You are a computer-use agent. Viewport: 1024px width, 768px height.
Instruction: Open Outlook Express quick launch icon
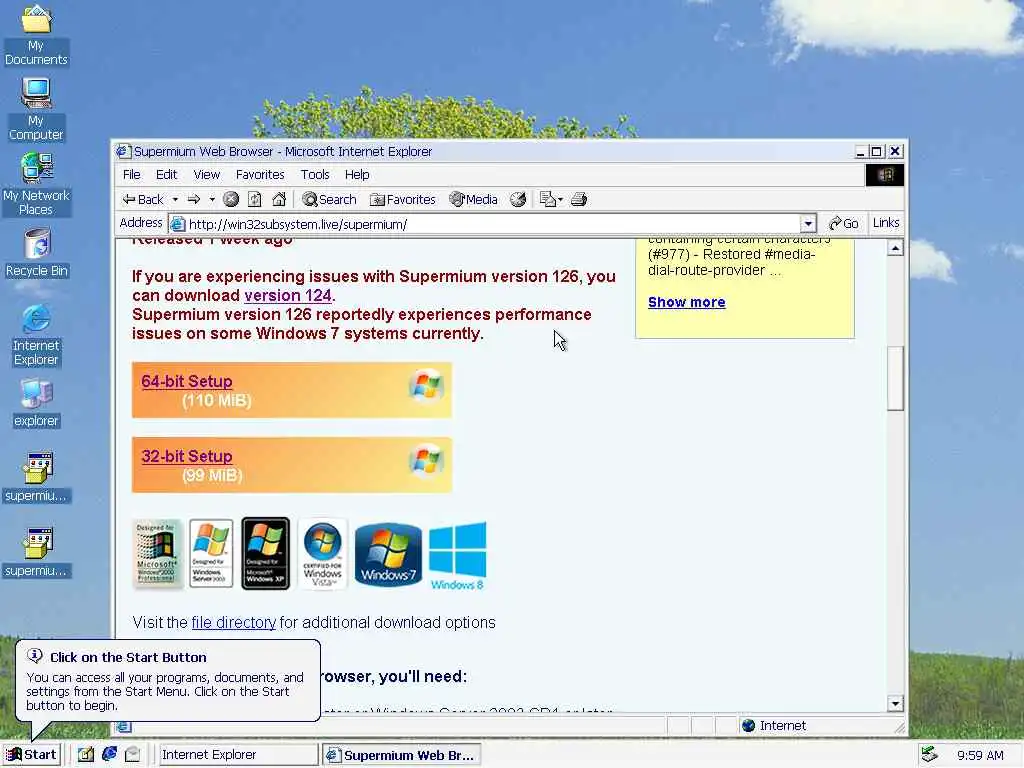click(x=133, y=755)
